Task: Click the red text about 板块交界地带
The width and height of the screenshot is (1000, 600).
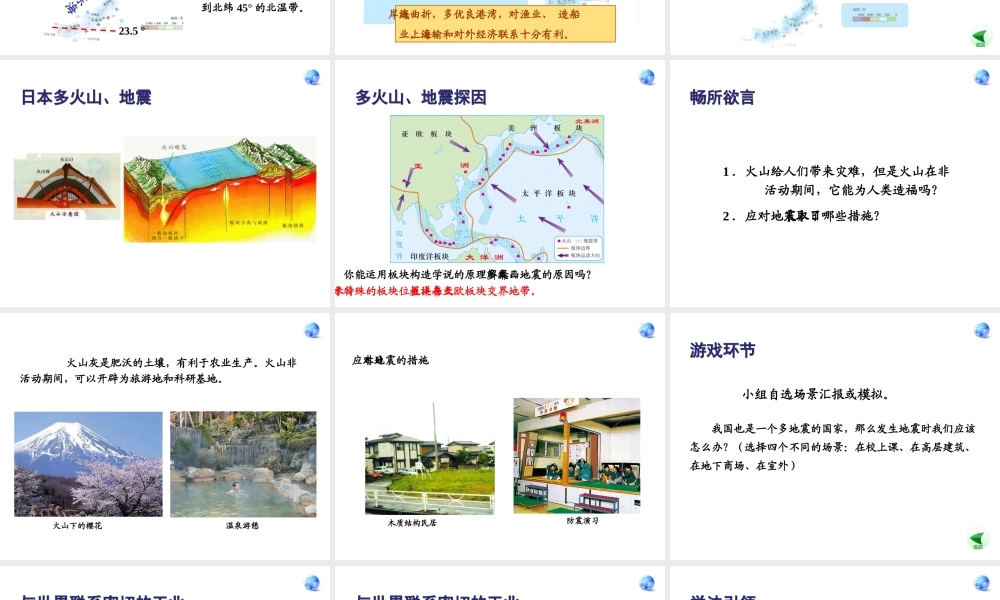Action: [436, 291]
